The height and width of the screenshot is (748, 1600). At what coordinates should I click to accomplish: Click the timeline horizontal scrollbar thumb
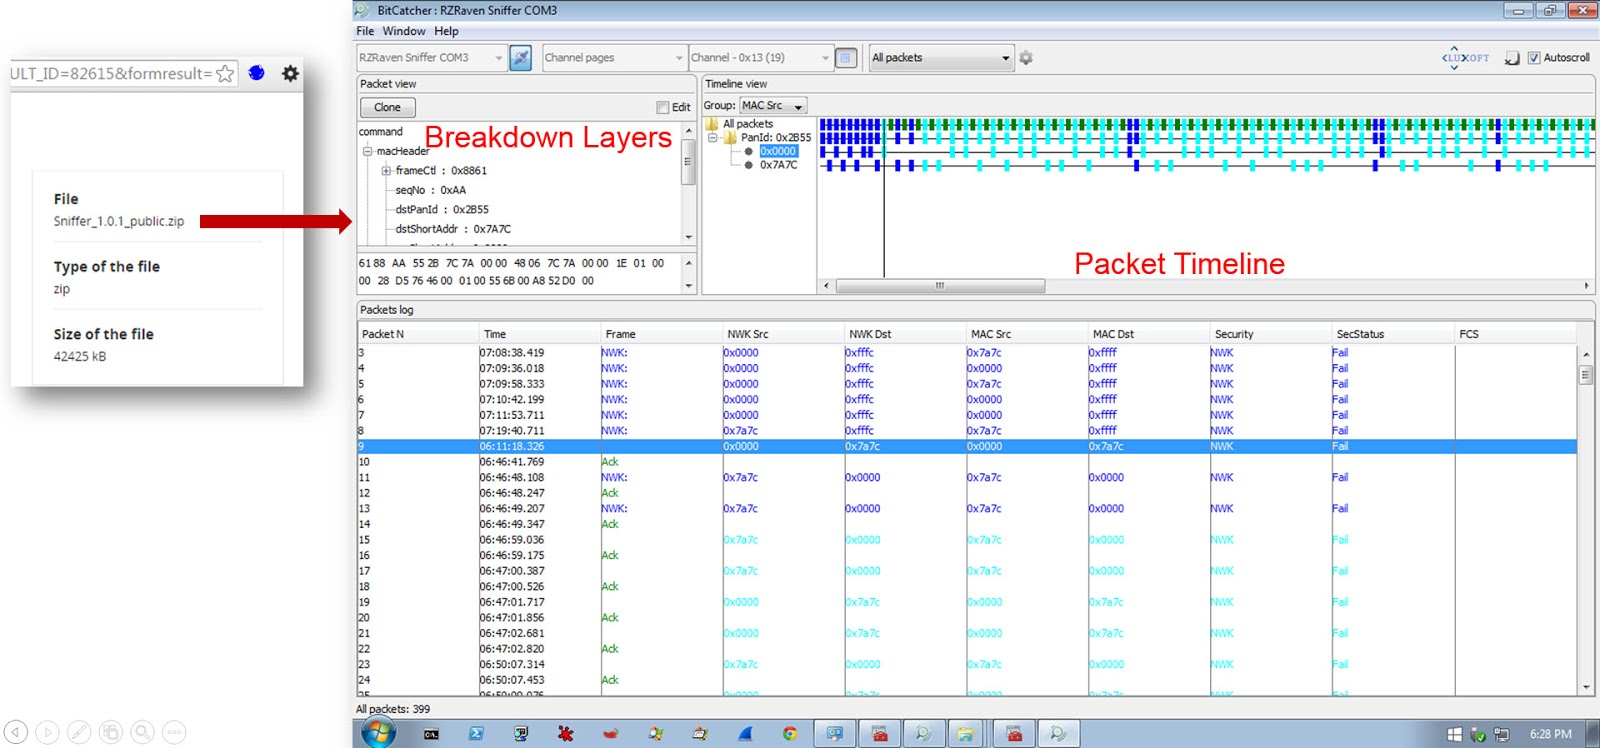940,286
